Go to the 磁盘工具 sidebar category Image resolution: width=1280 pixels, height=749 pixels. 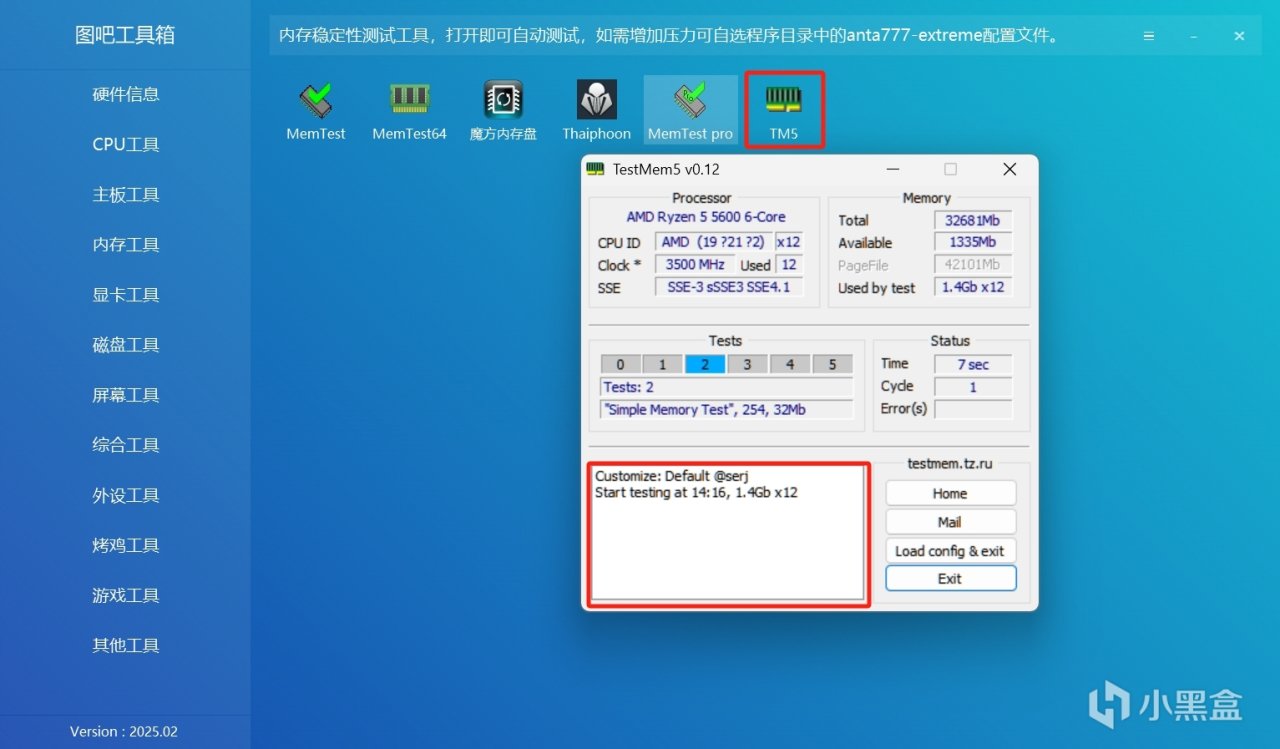125,345
